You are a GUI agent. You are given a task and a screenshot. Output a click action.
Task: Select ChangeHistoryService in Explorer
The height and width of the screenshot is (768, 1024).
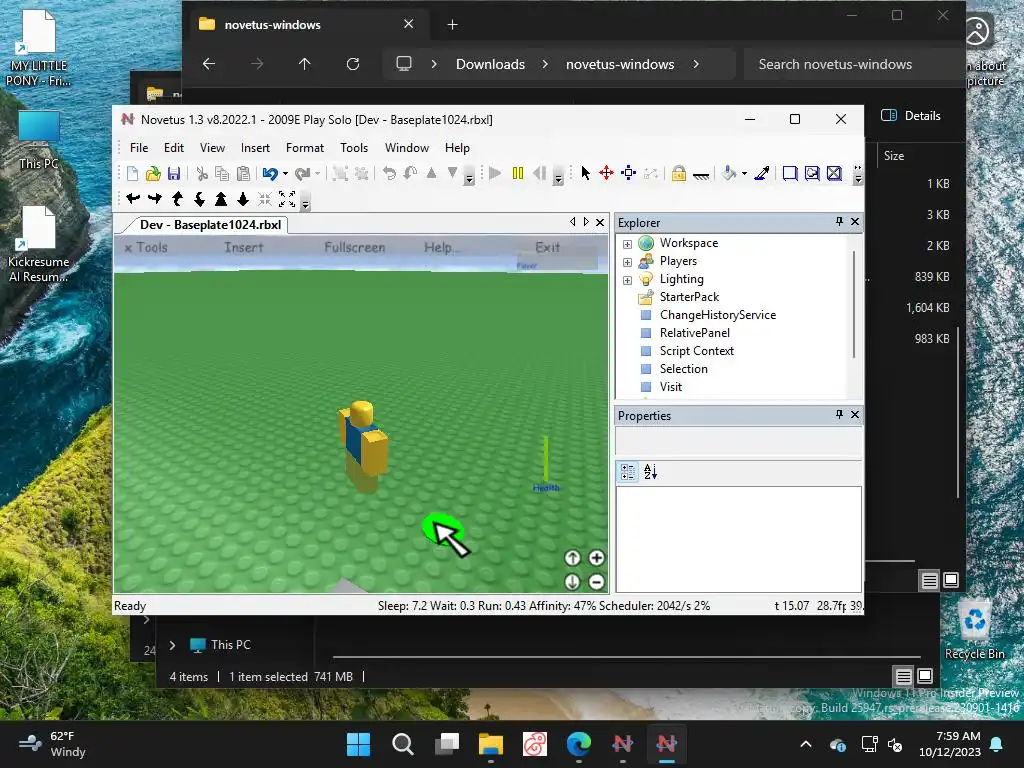717,315
